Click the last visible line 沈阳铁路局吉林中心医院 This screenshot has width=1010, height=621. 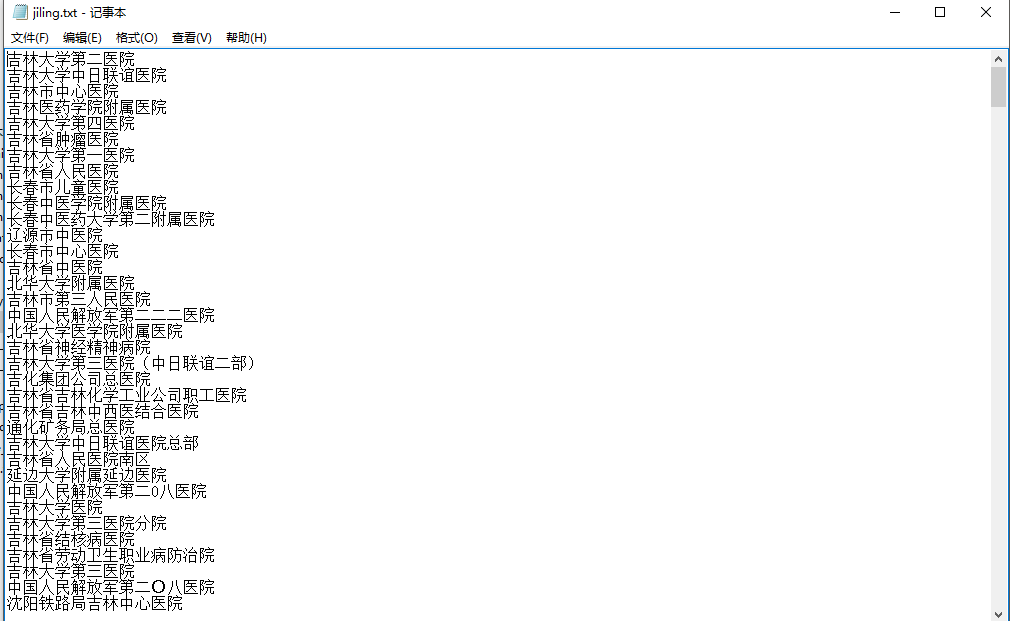click(95, 604)
